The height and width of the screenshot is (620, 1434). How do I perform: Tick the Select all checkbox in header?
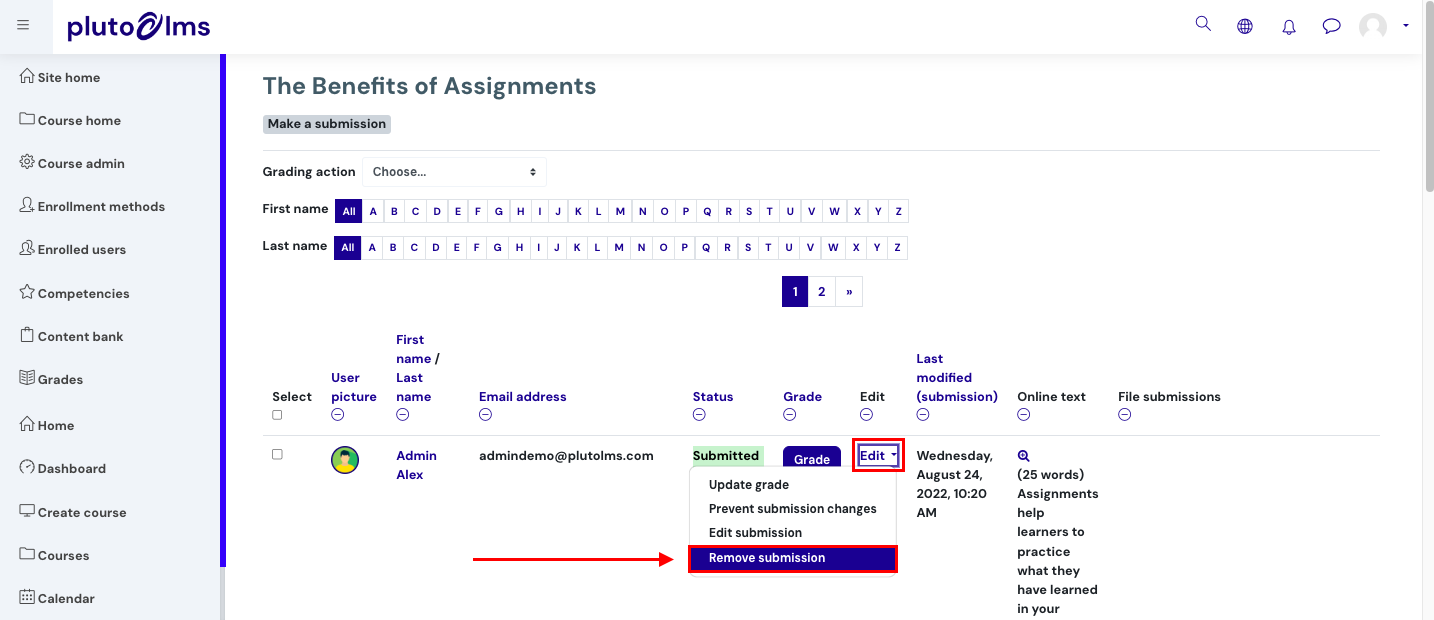click(277, 415)
